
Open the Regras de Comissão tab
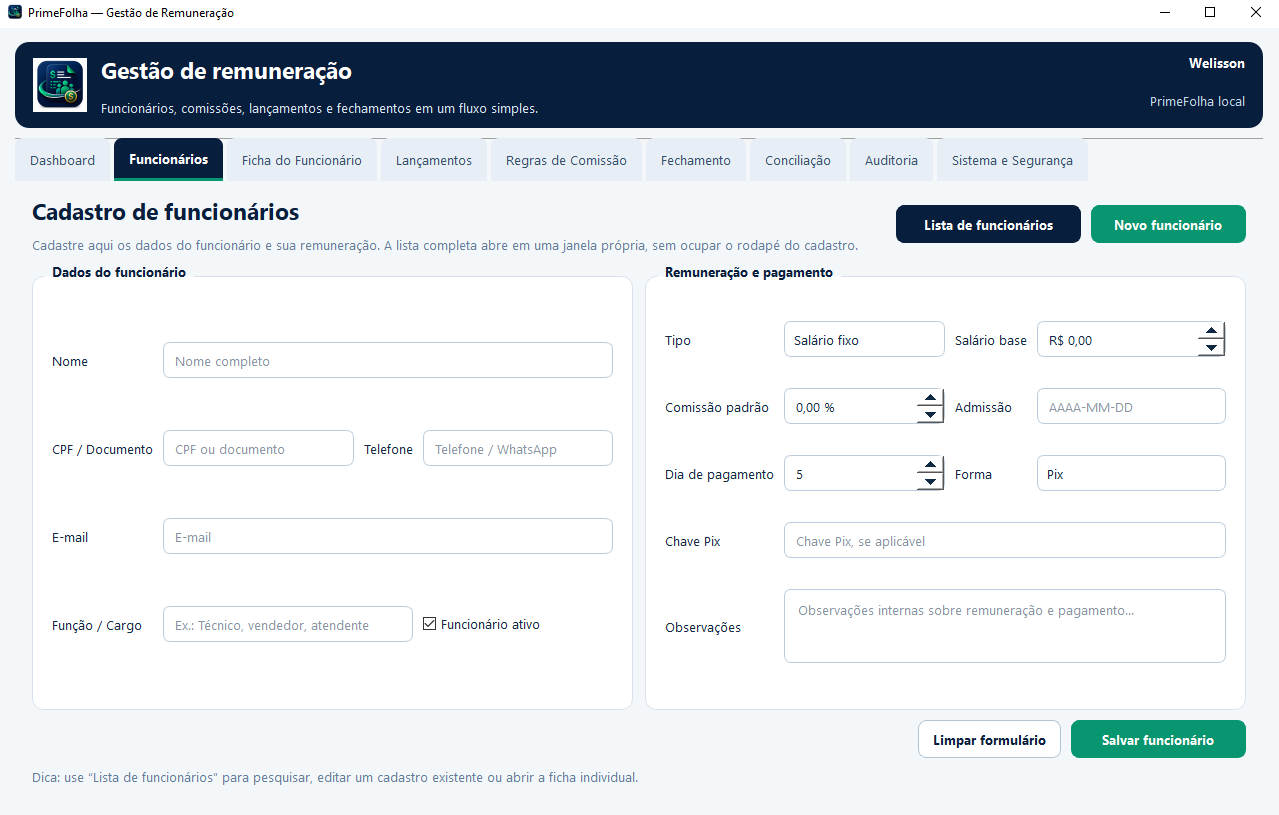[x=566, y=161]
